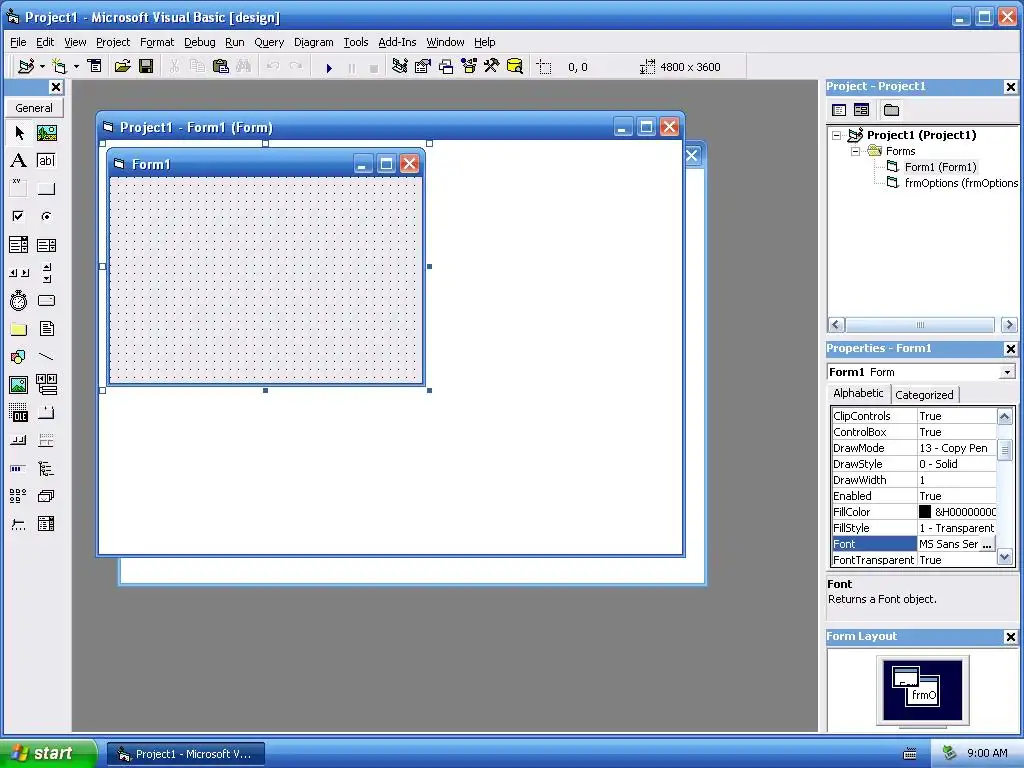The image size is (1024, 768).
Task: Select the Data control tool
Action: 46,385
